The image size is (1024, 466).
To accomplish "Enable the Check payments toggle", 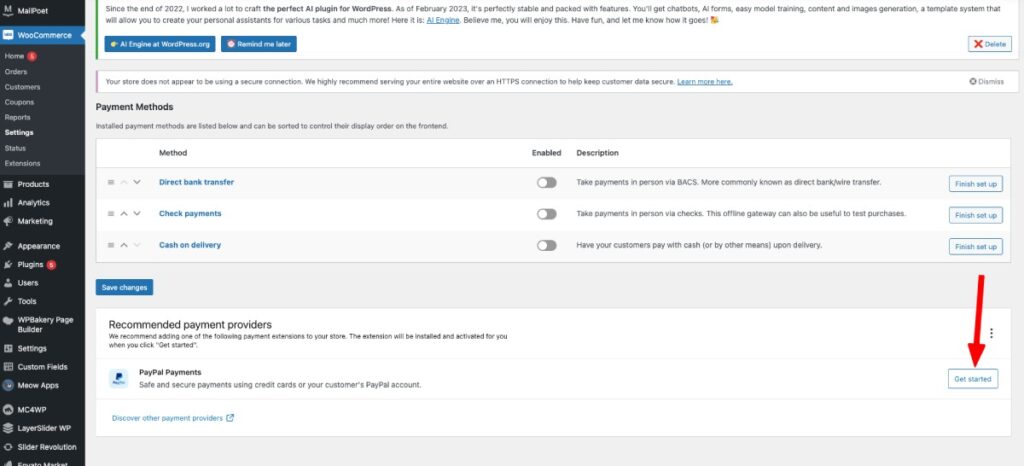I will (547, 214).
